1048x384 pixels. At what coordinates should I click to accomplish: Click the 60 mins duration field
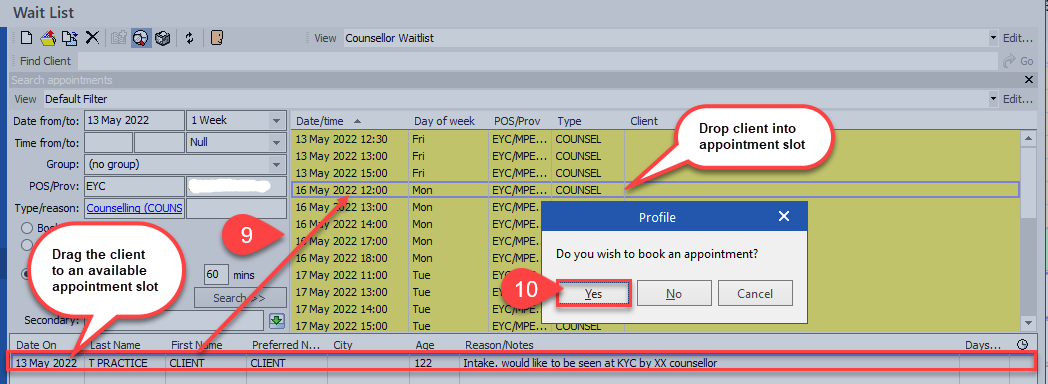tap(216, 274)
